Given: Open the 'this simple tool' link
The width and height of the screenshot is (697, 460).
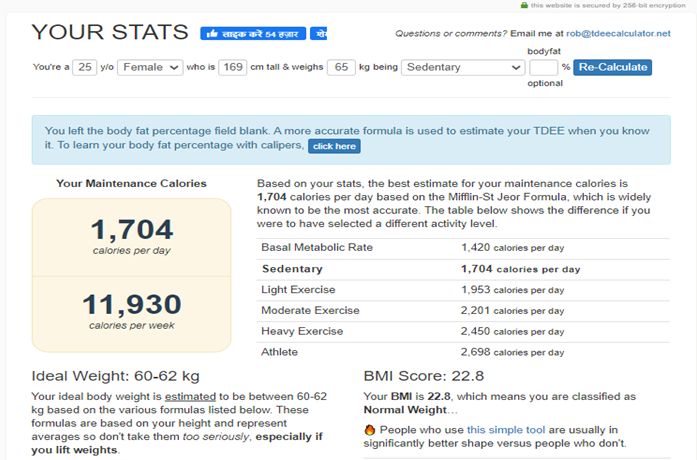Looking at the screenshot, I should click(506, 430).
